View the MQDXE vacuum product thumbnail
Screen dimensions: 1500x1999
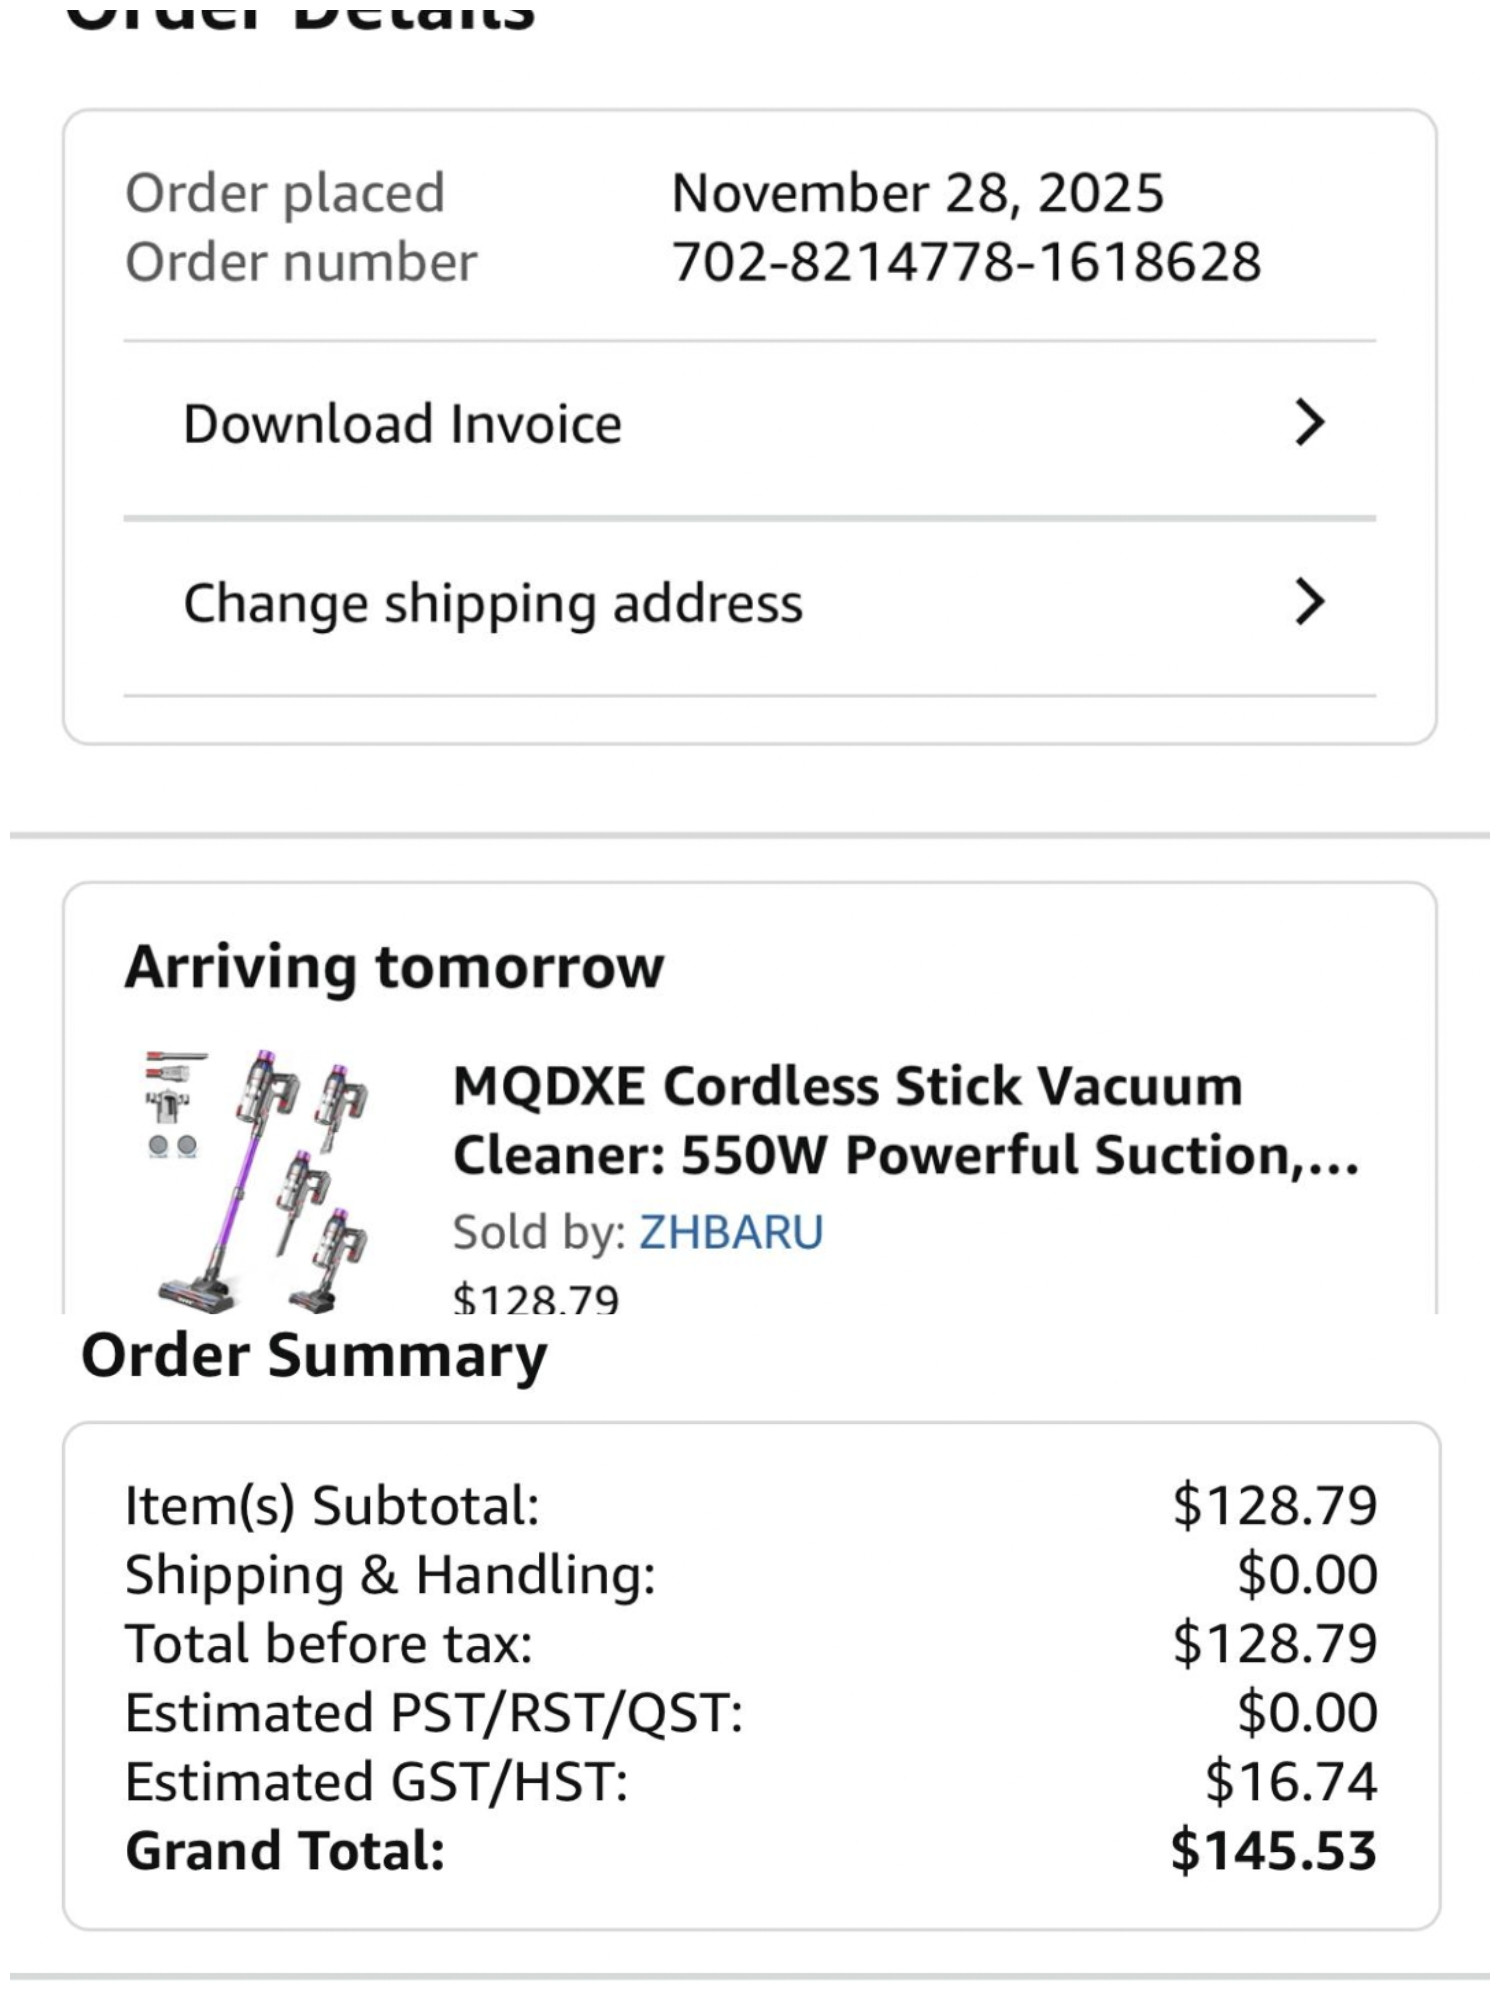coord(258,1181)
